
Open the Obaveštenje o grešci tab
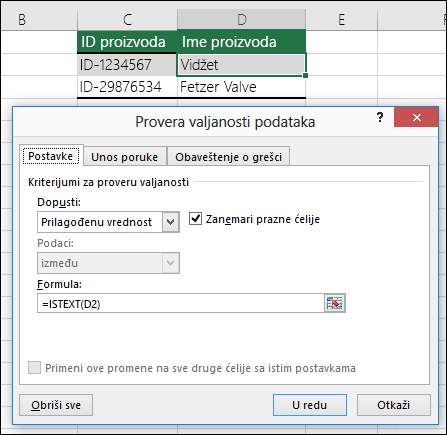[x=228, y=157]
